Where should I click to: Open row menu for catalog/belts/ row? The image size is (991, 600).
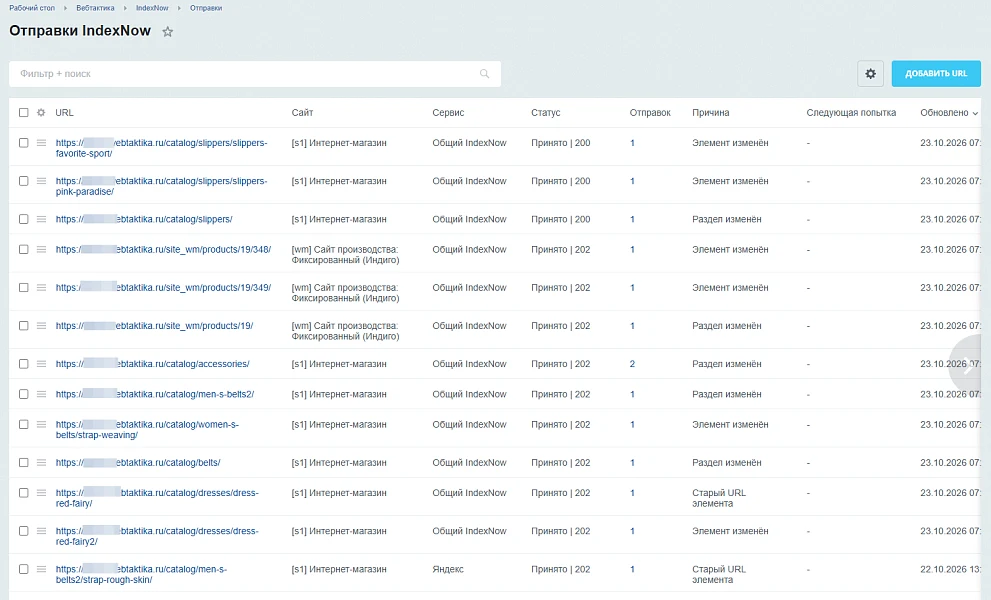point(41,463)
